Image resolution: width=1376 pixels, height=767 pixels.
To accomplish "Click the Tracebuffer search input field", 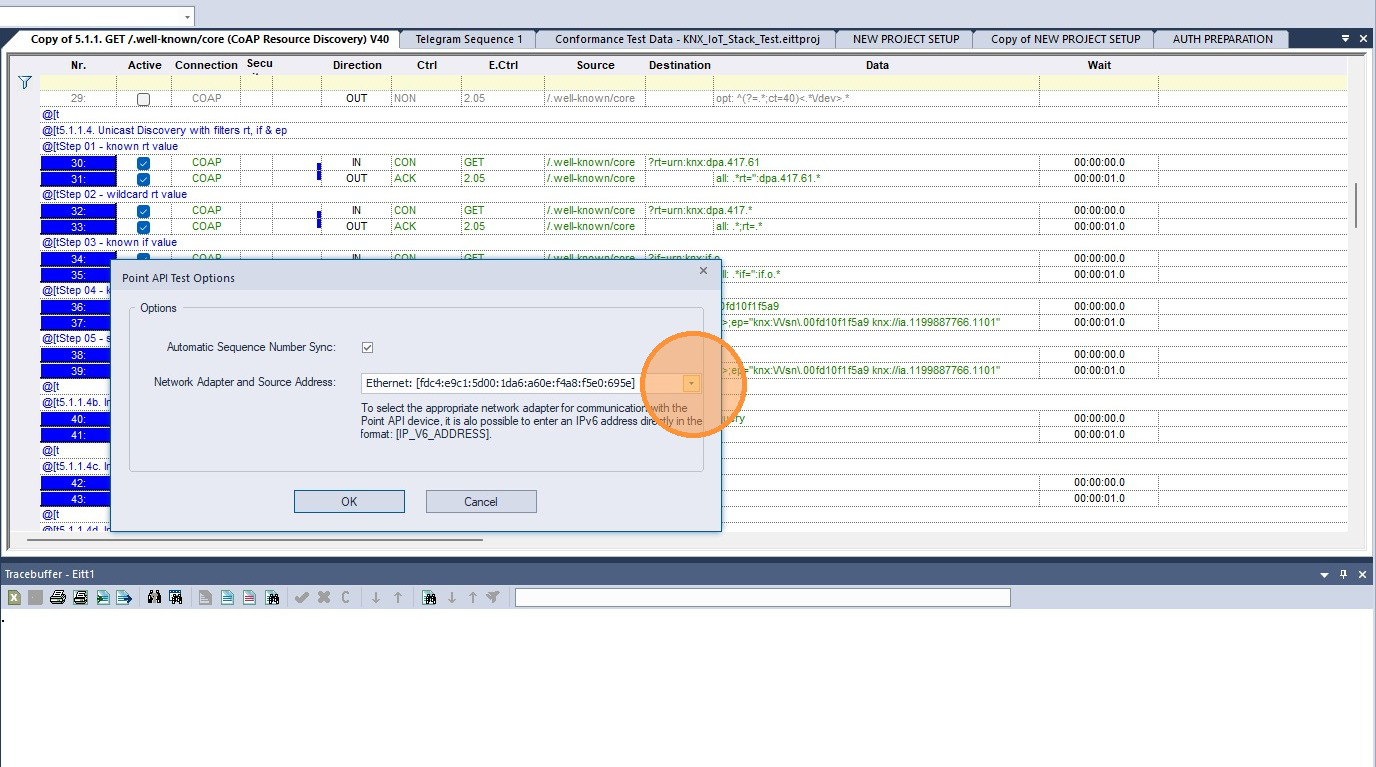I will coord(762,598).
